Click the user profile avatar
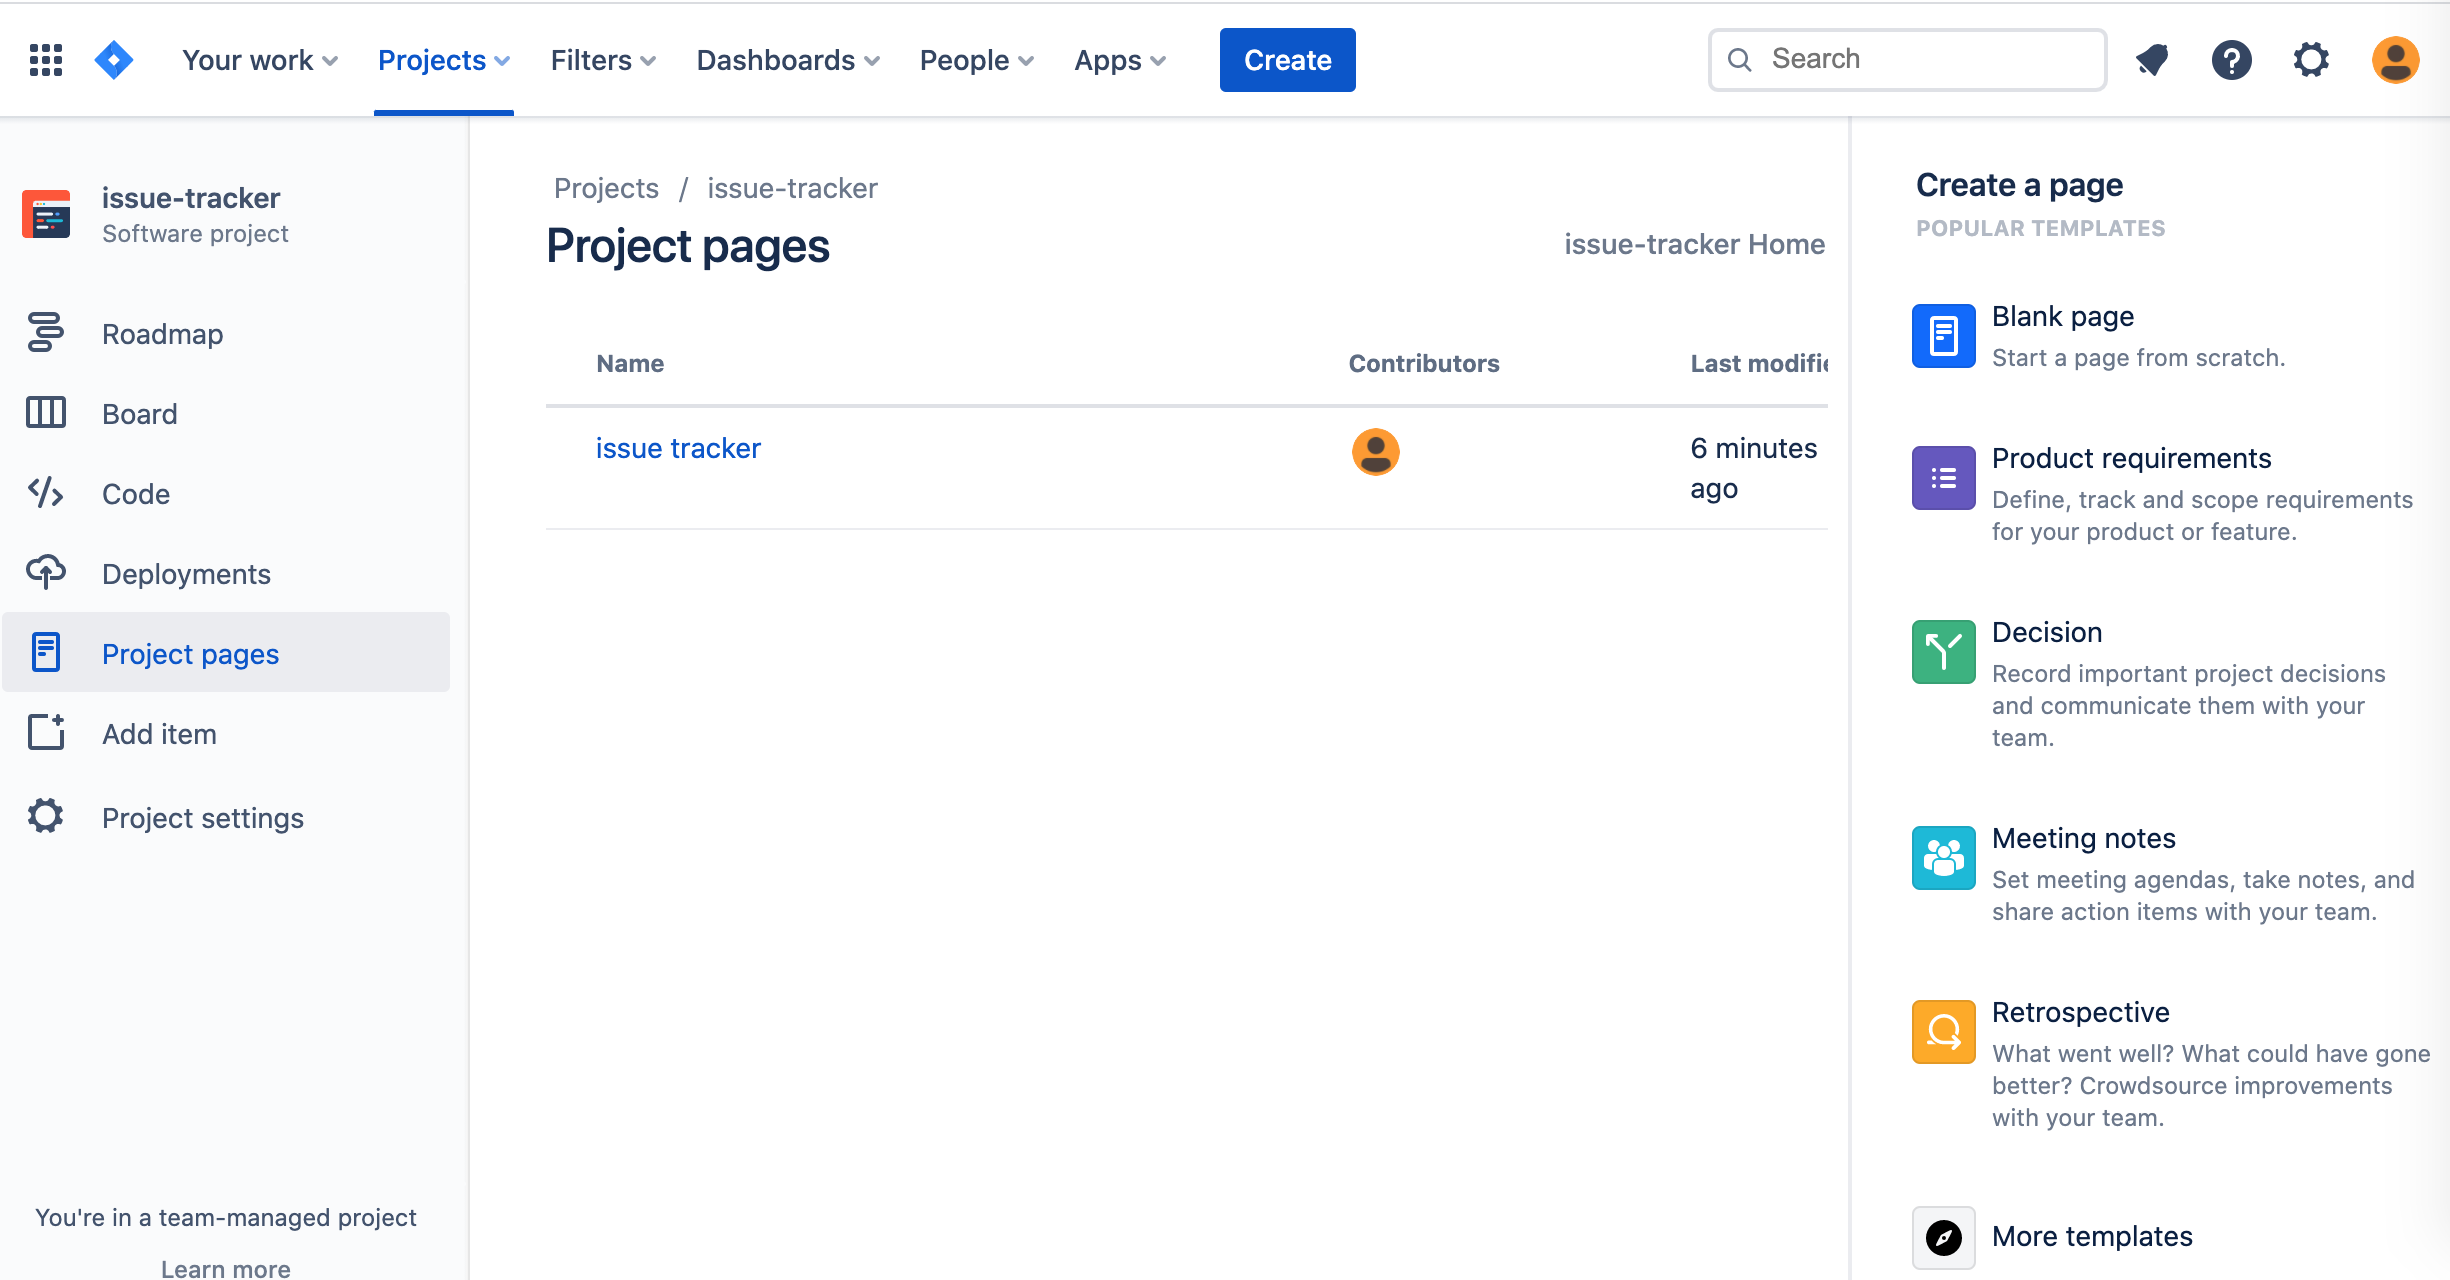2450x1280 pixels. click(x=2395, y=60)
